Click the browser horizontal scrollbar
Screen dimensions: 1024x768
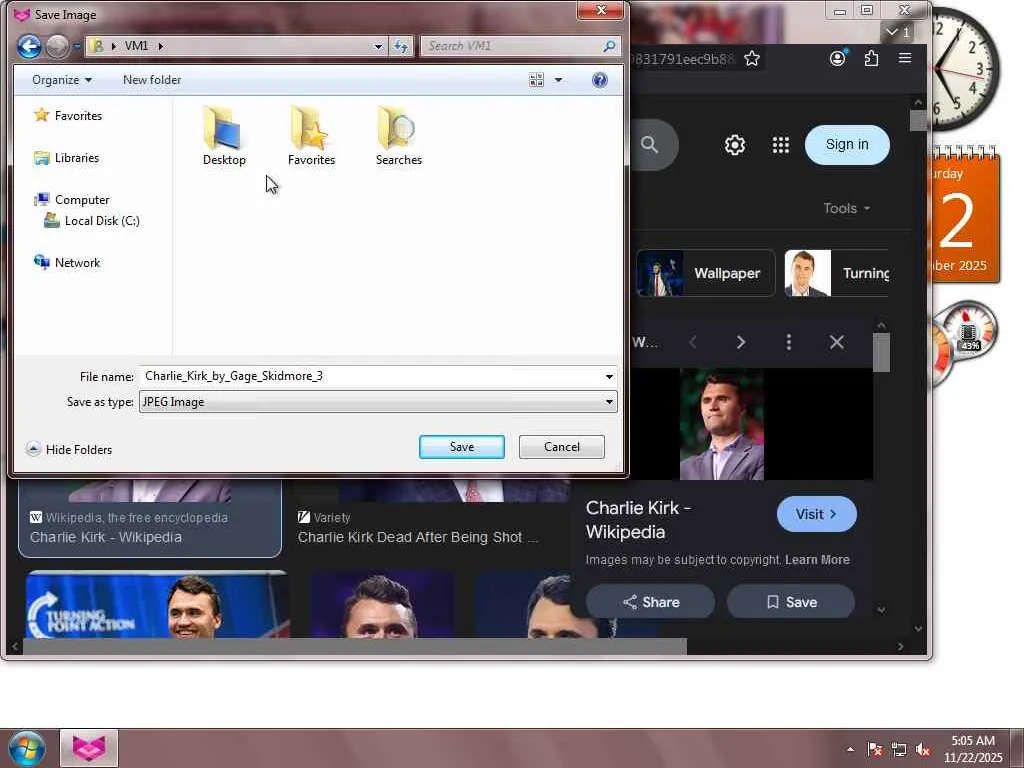coord(355,647)
